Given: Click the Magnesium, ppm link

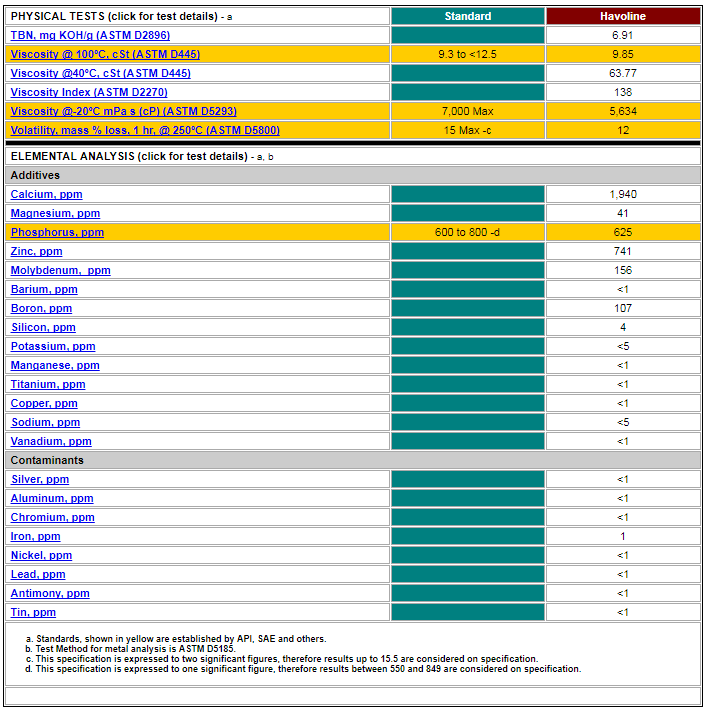Looking at the screenshot, I should [x=55, y=213].
